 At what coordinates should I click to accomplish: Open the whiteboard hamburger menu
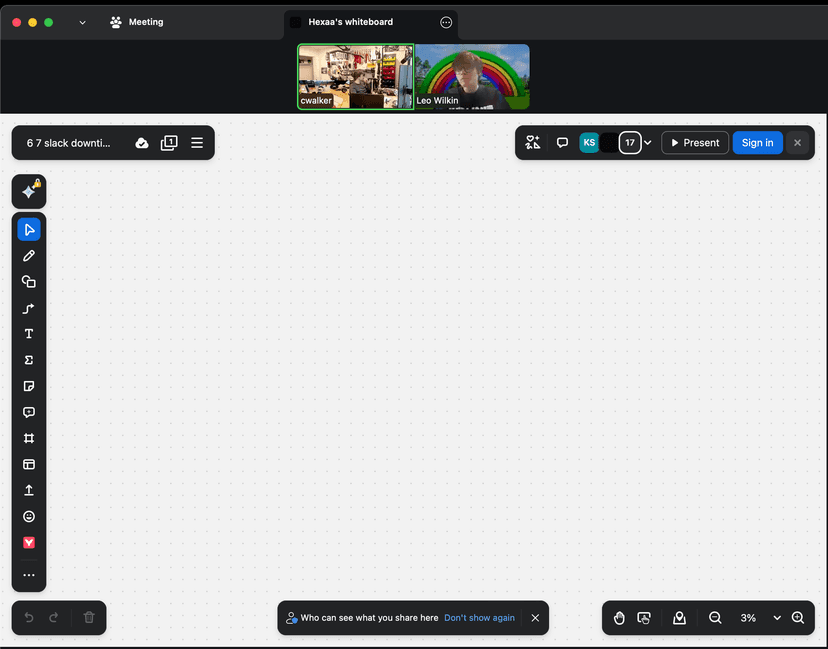pos(197,143)
